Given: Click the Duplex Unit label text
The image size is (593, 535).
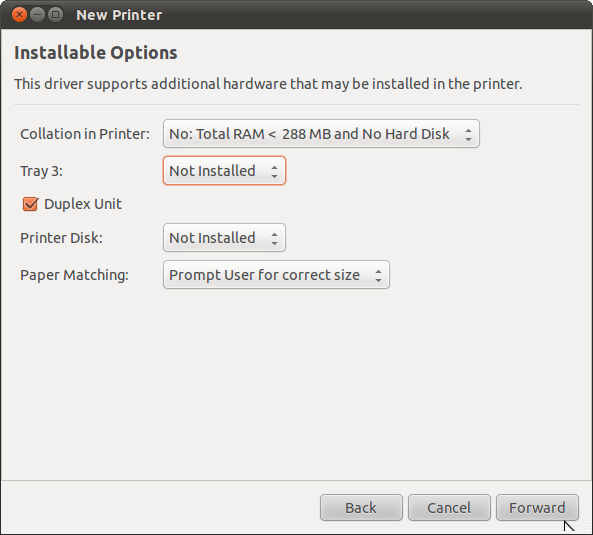Looking at the screenshot, I should click(x=83, y=204).
